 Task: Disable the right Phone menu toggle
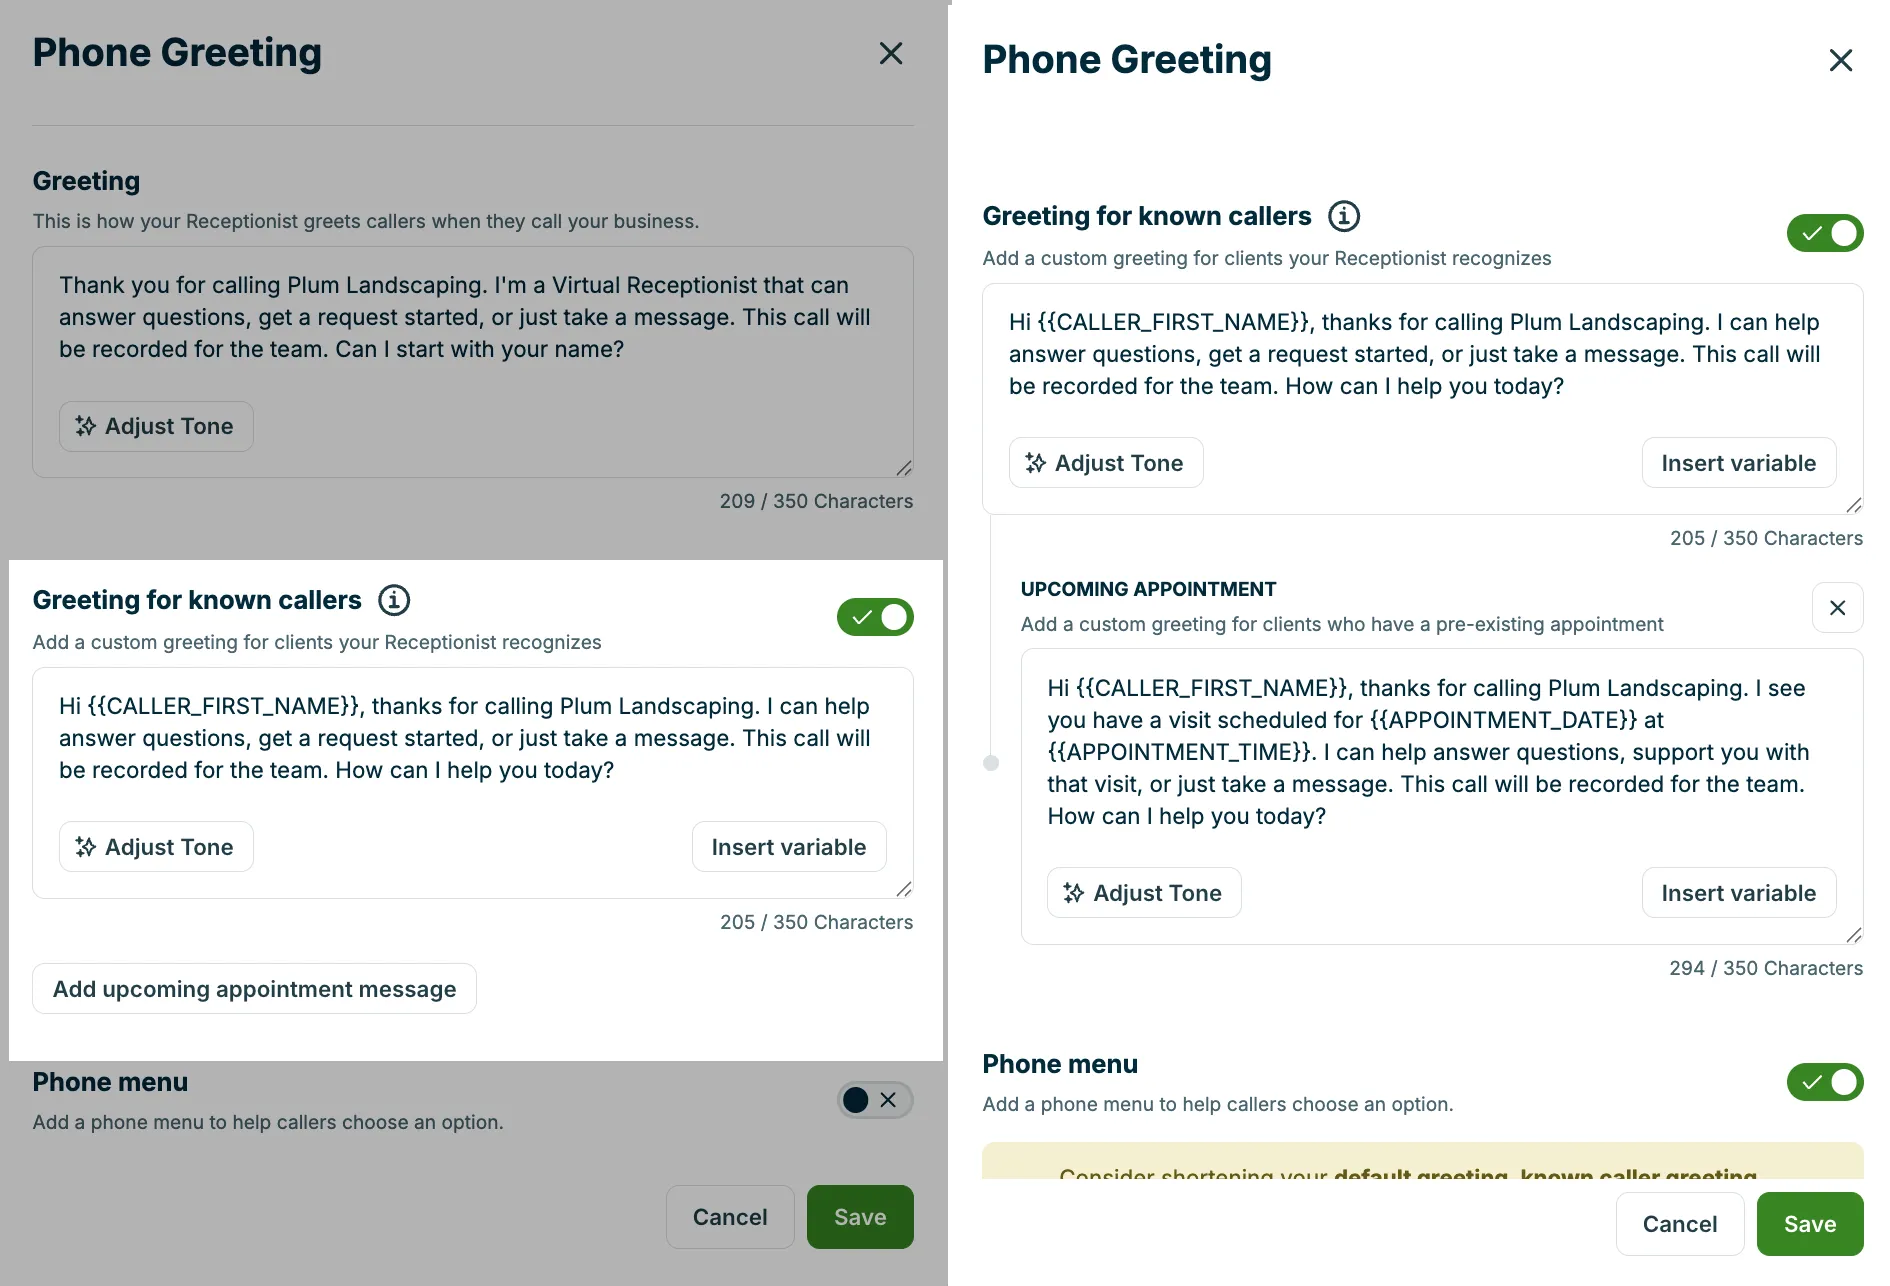[1825, 1082]
